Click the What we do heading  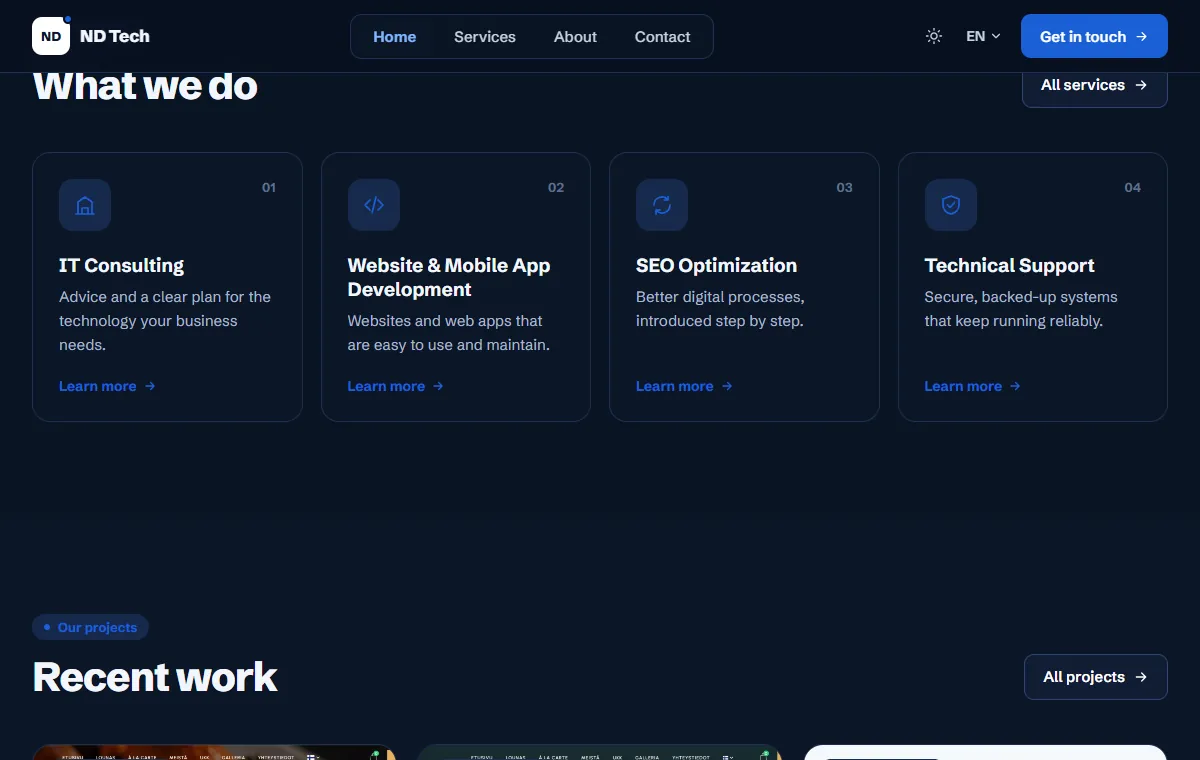(145, 86)
